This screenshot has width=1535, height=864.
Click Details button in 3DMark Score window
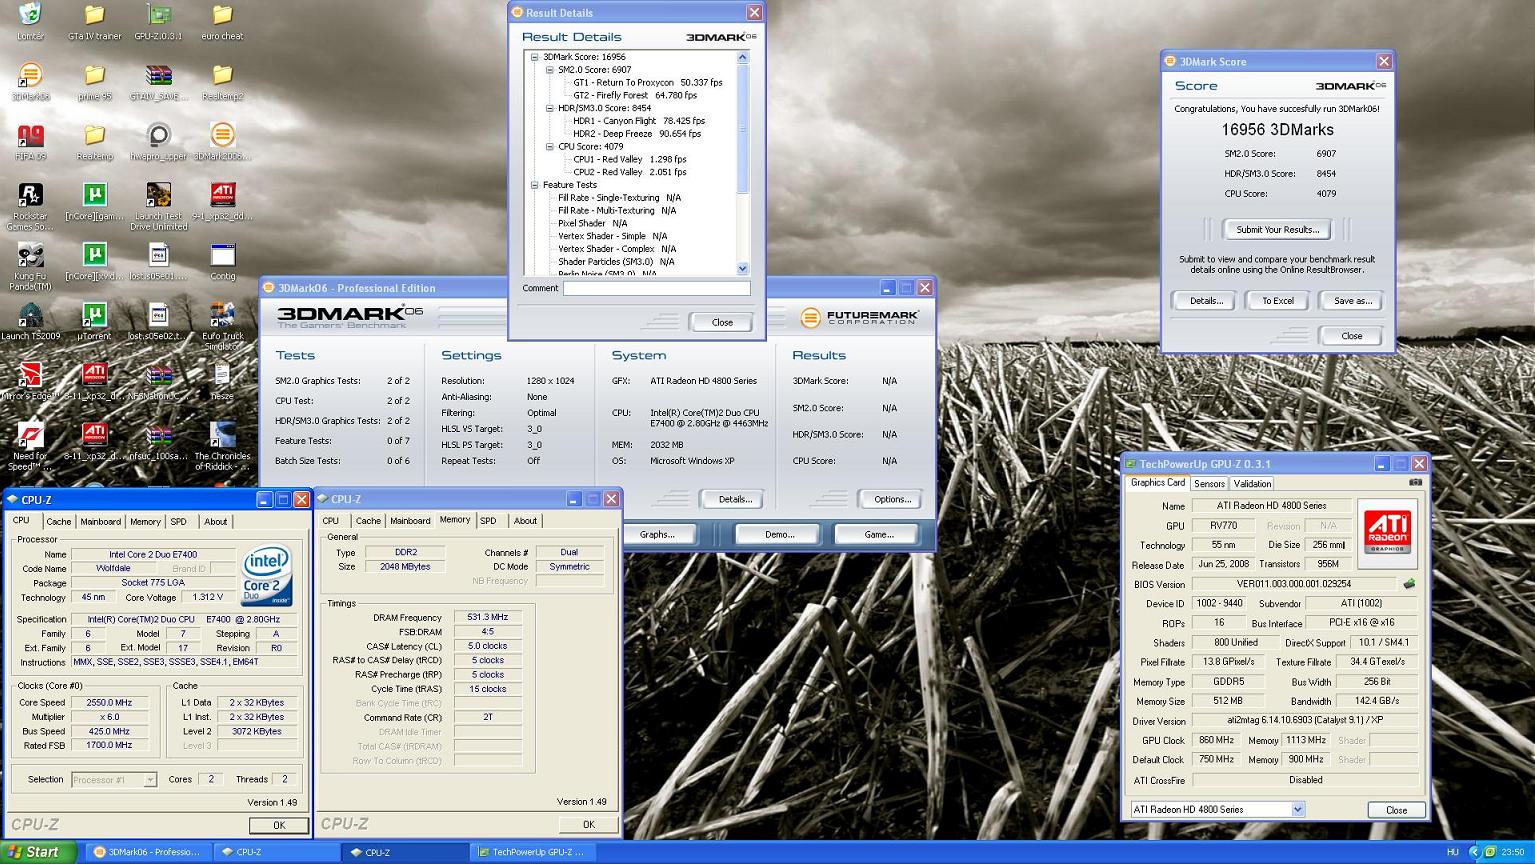[1204, 300]
